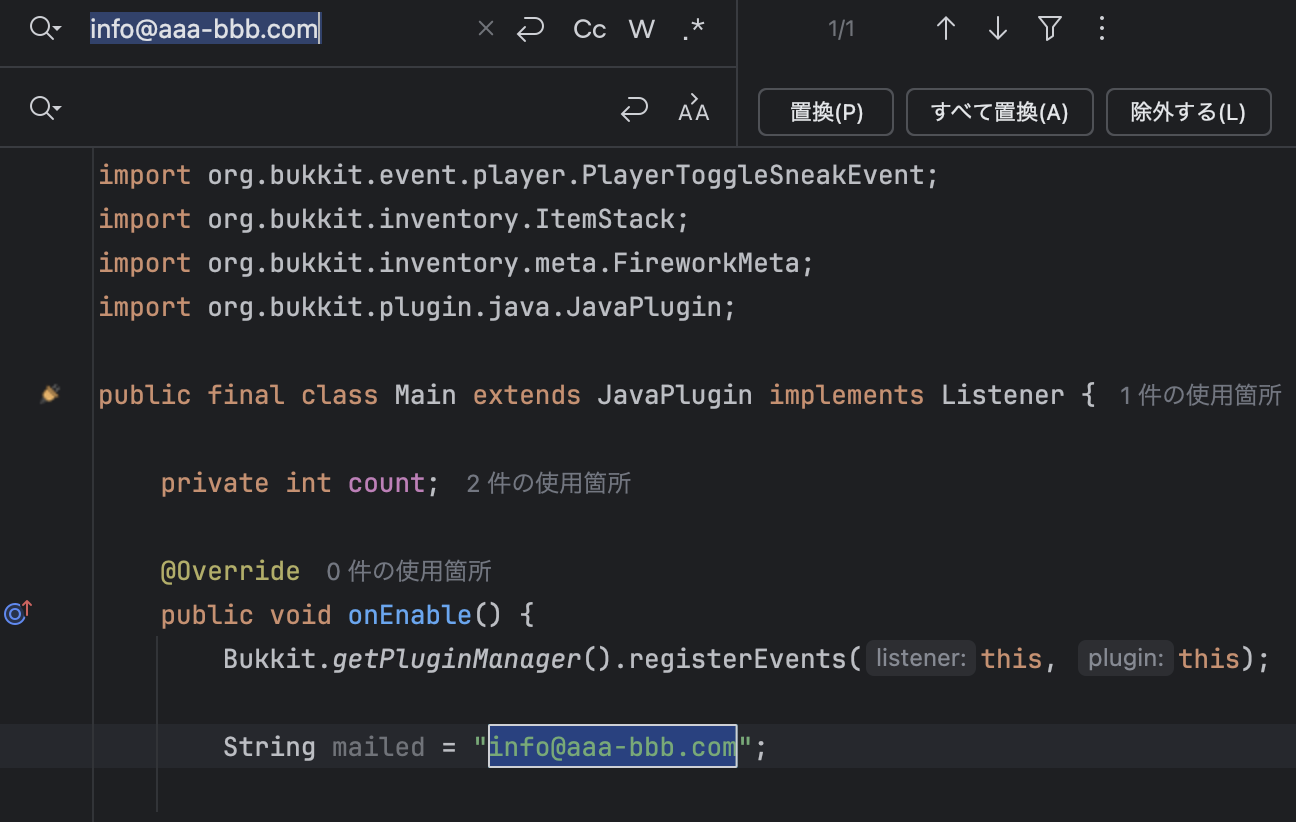Click the すべて置換(A) replace all button
This screenshot has width=1296, height=822.
(x=1000, y=112)
